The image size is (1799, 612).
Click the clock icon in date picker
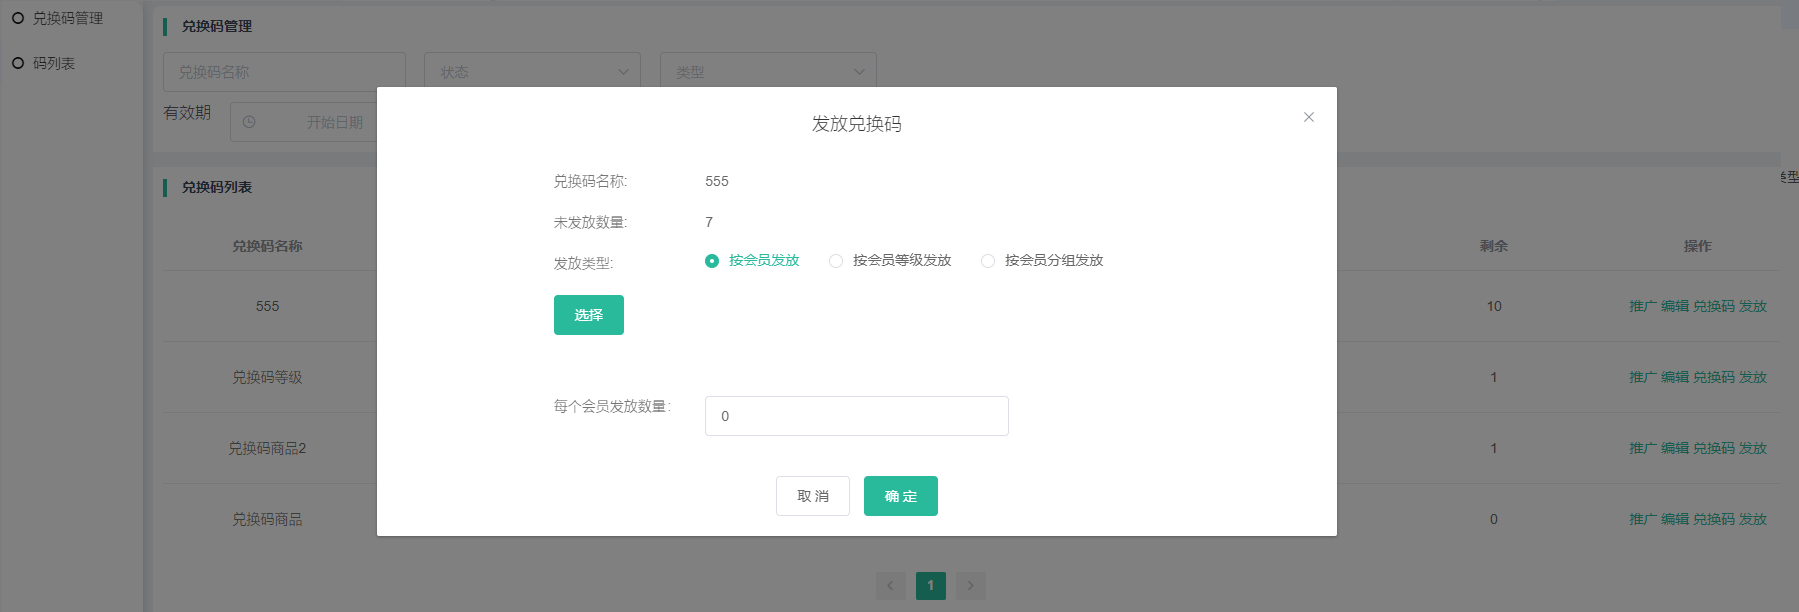click(x=249, y=122)
